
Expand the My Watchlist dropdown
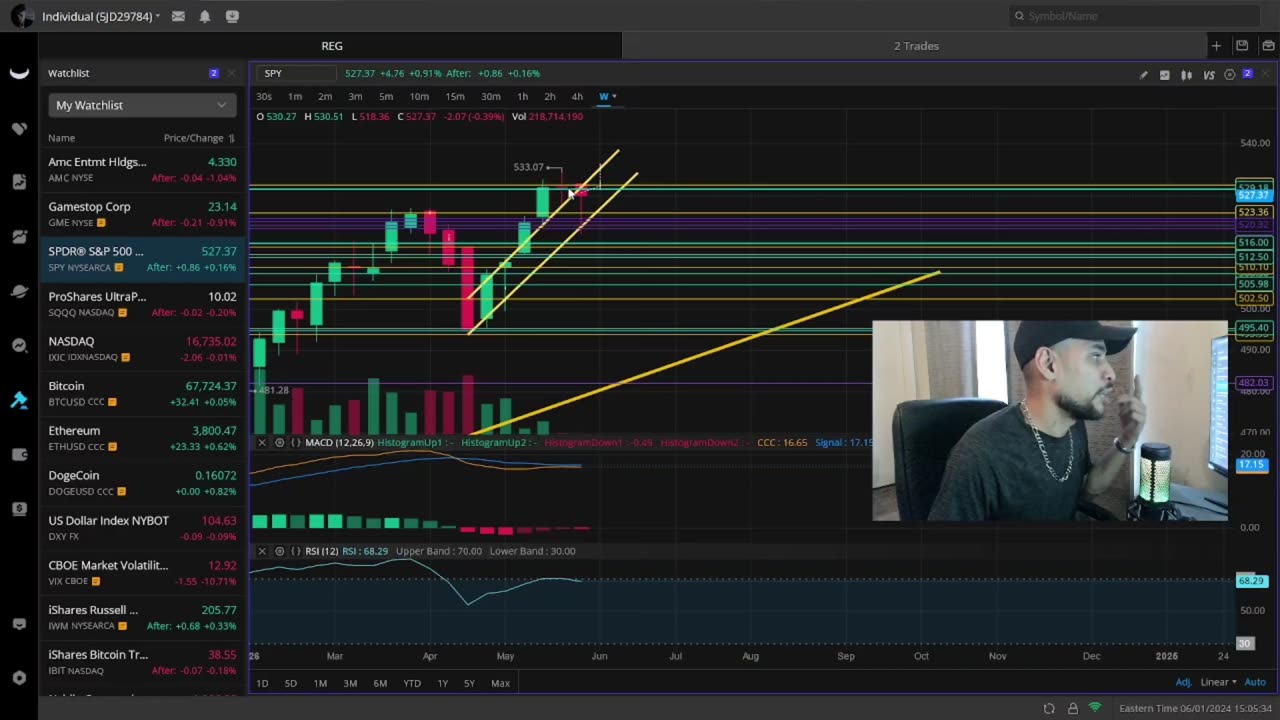141,105
